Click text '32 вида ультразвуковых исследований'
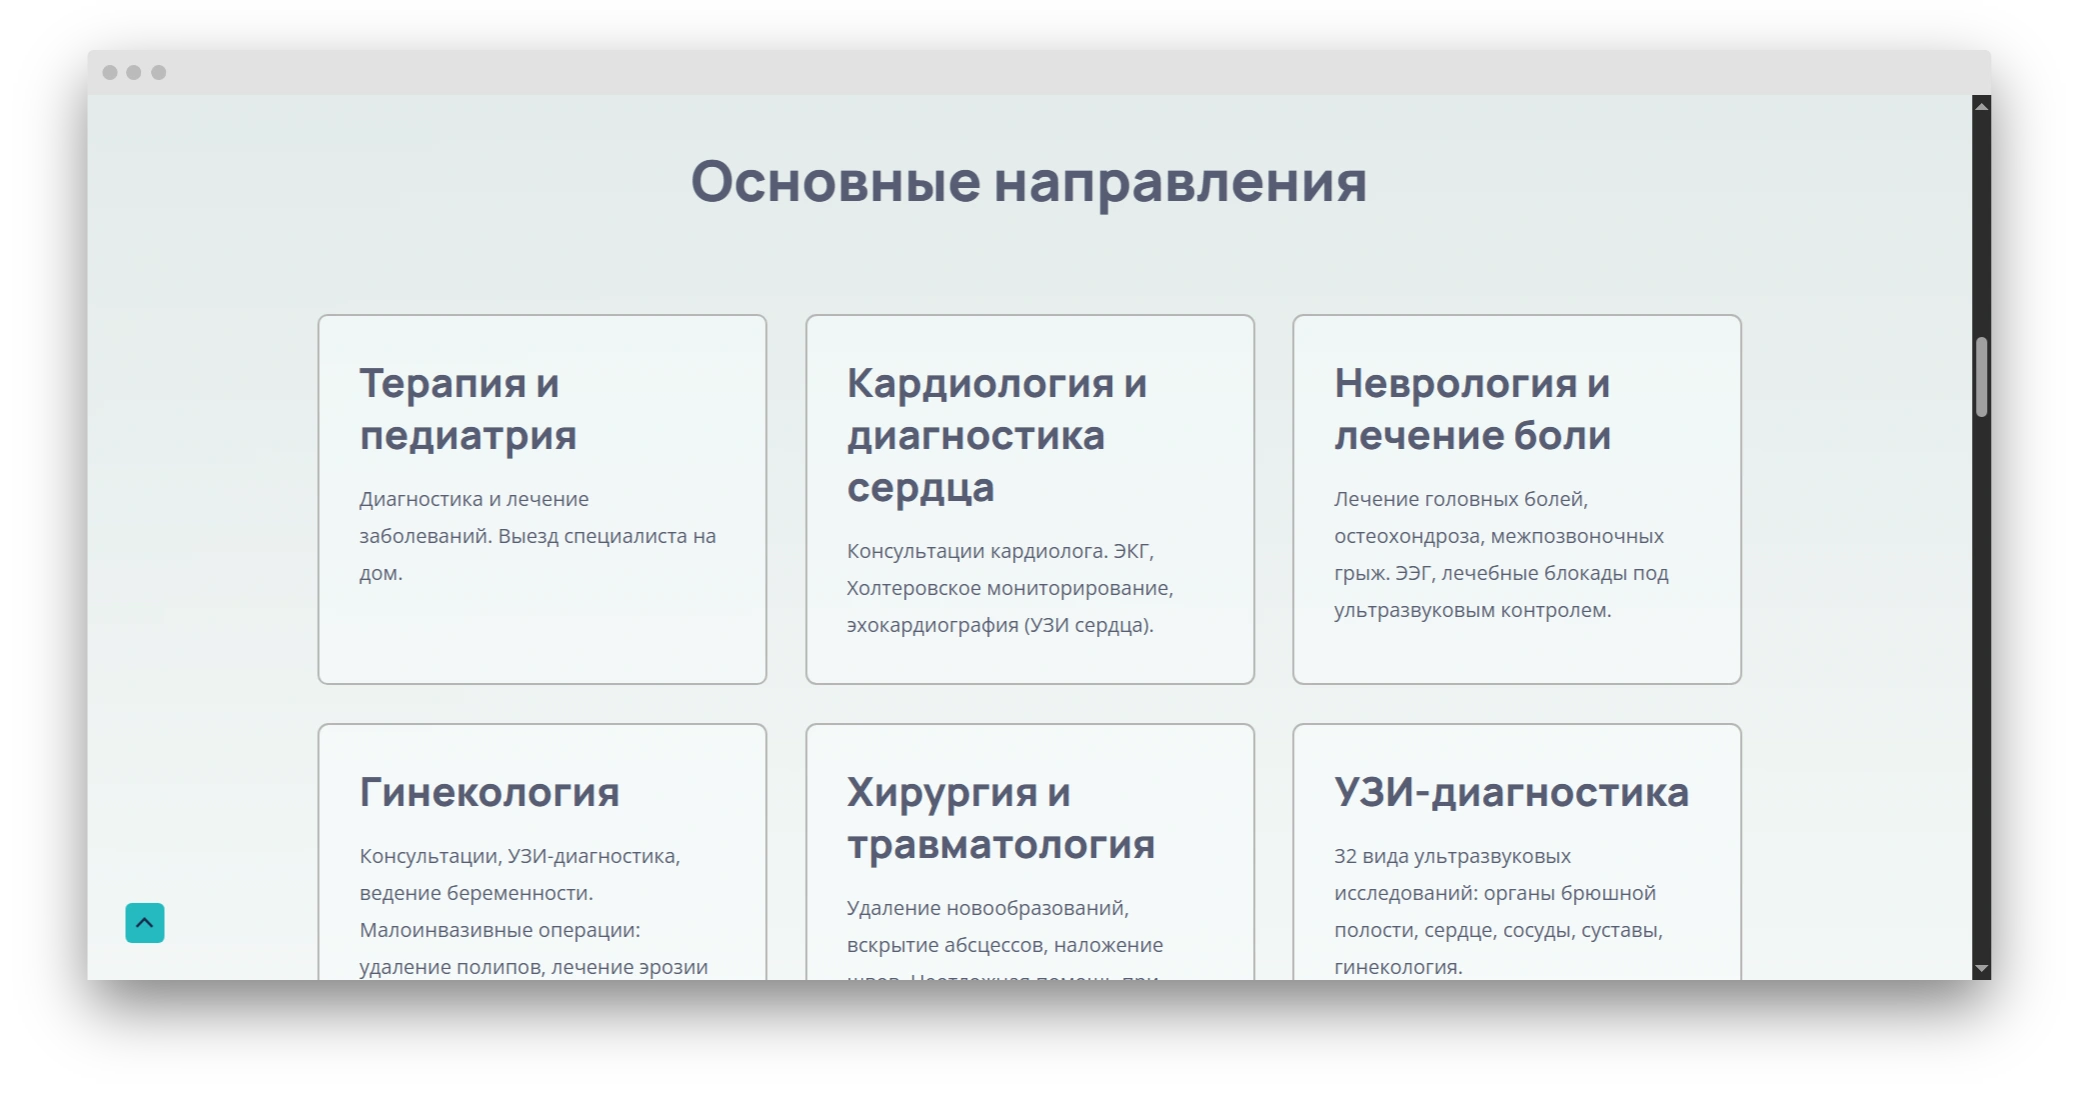This screenshot has height=1105, width=2078. coord(1452,874)
